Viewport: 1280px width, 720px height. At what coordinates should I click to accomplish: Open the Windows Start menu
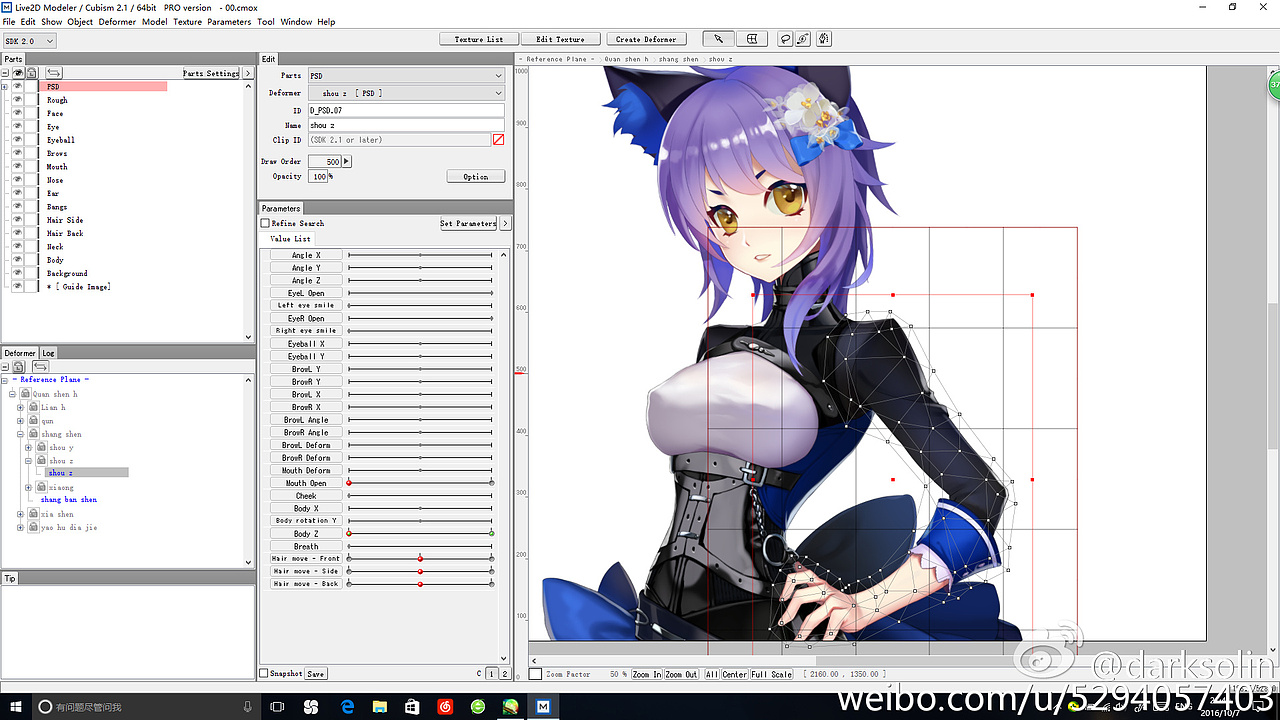[x=15, y=707]
